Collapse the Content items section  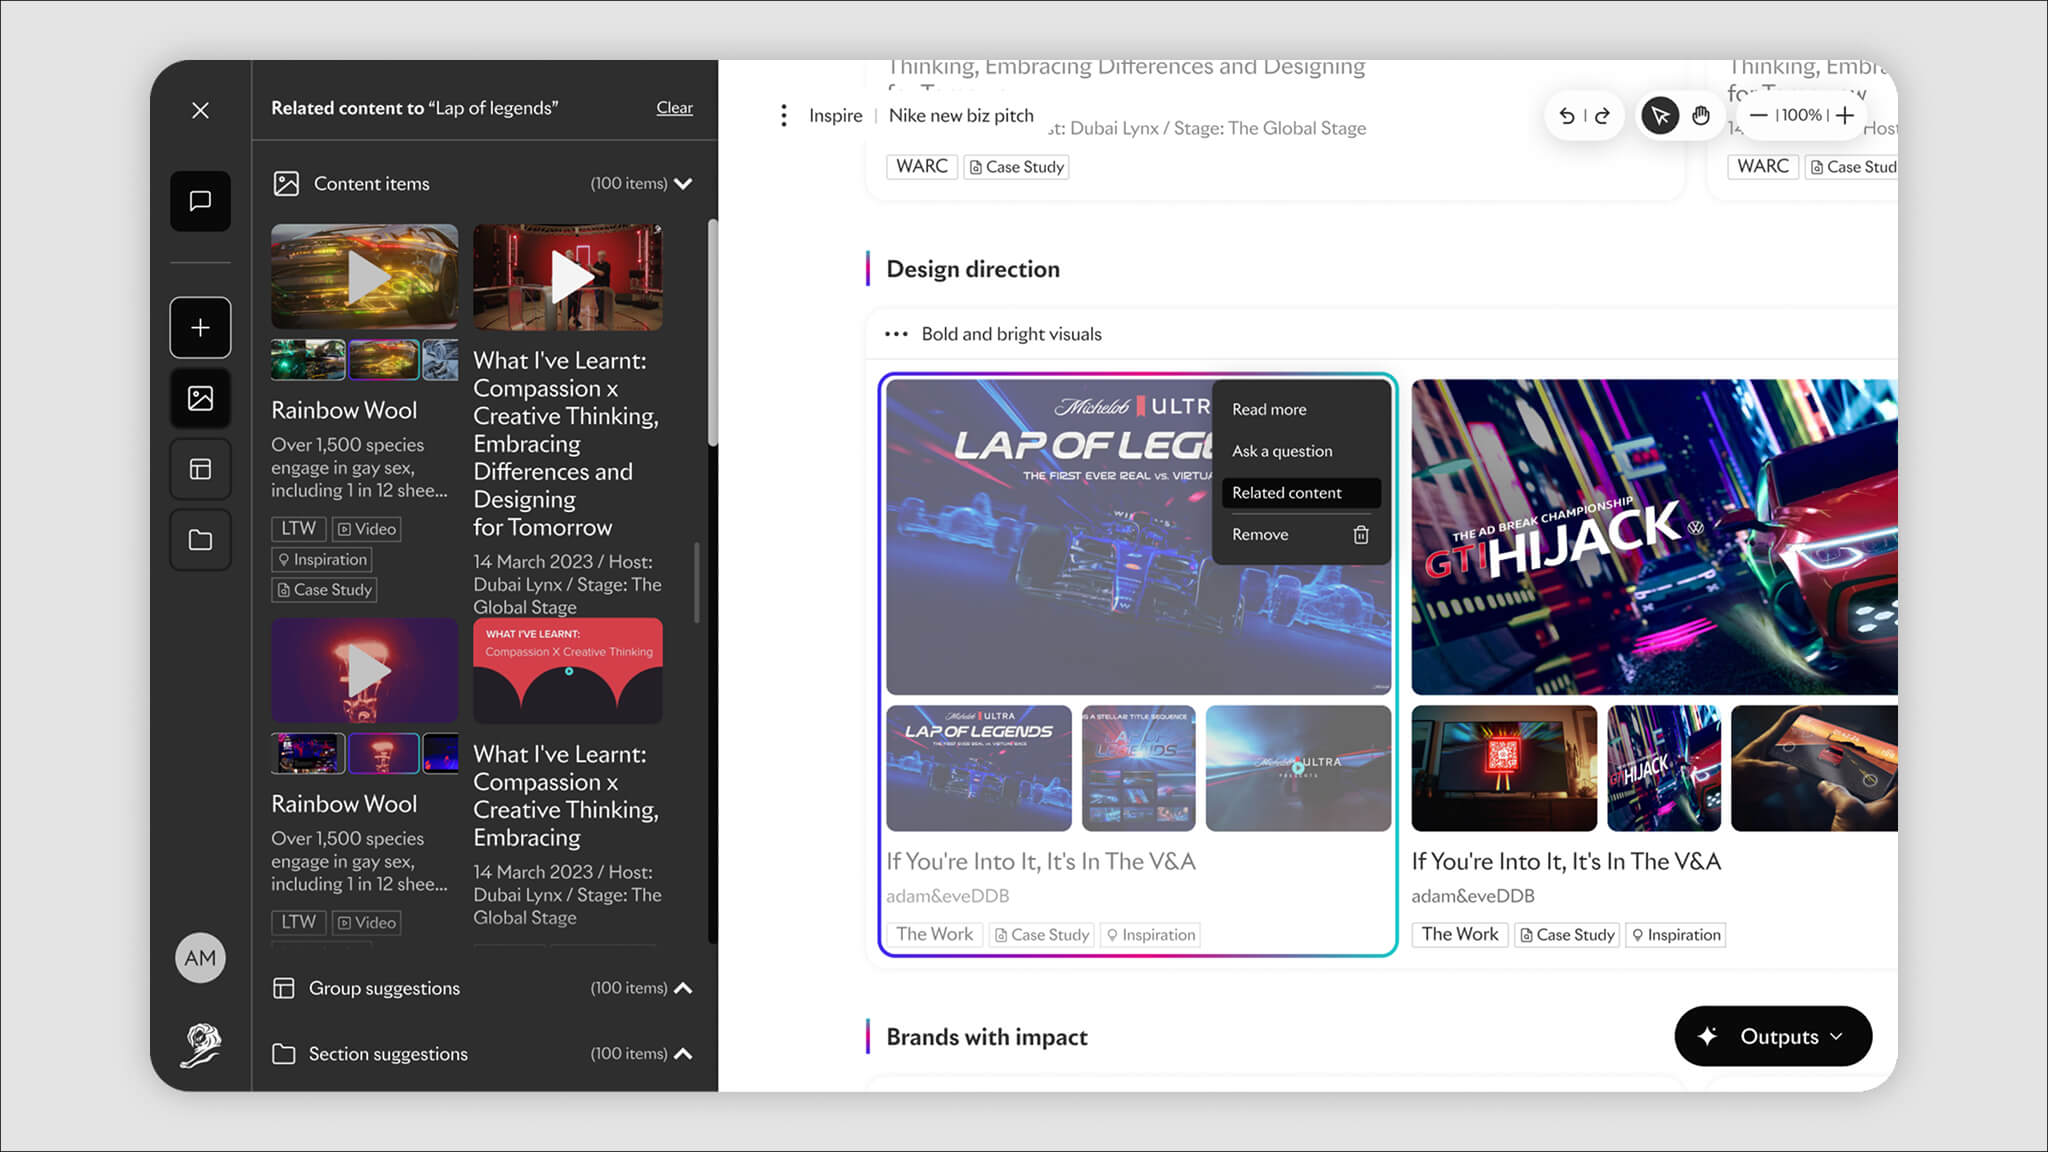tap(683, 184)
